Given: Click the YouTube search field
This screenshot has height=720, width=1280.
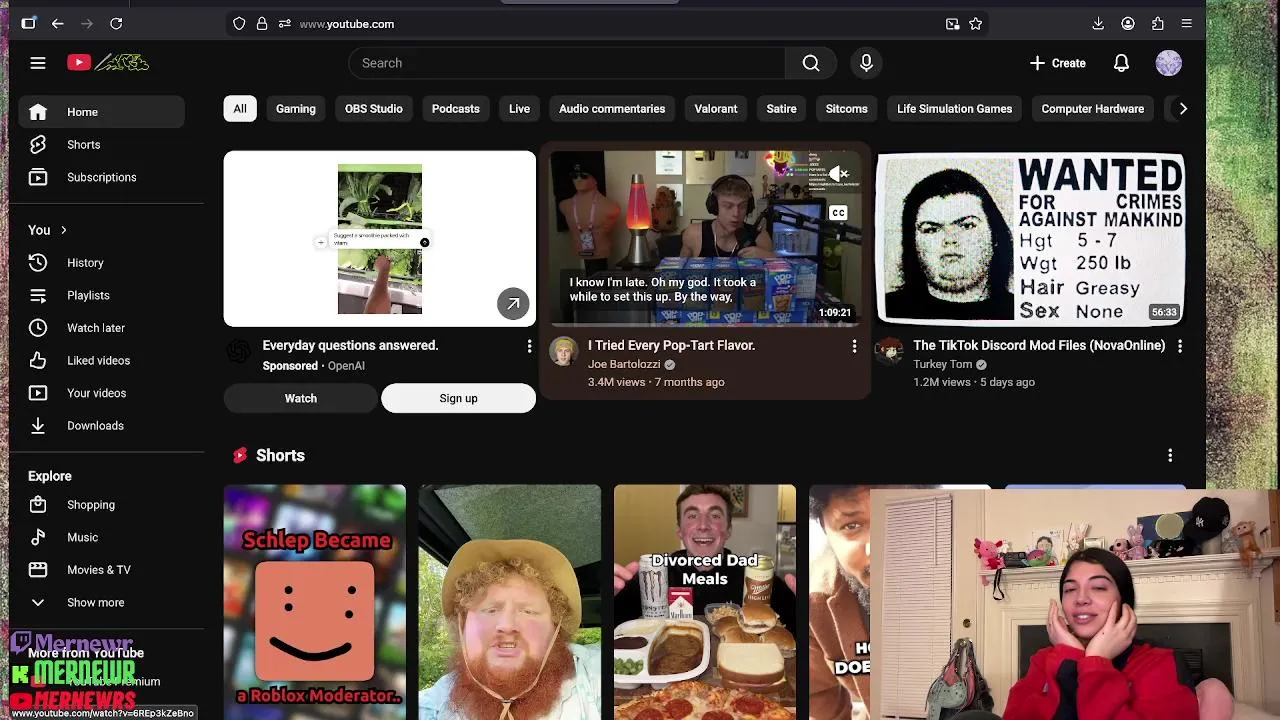Looking at the screenshot, I should click(567, 63).
